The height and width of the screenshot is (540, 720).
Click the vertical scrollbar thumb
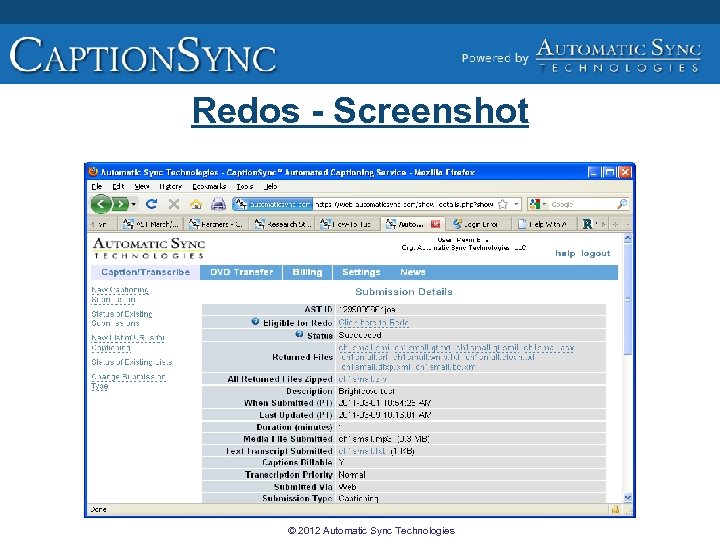[627, 299]
